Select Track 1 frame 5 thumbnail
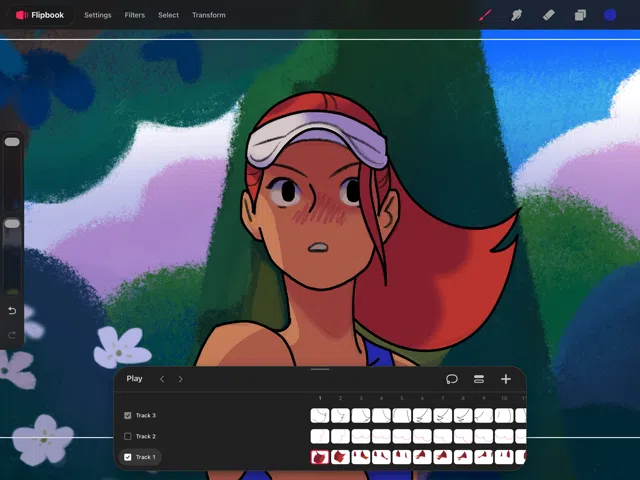640x480 pixels. (402, 457)
